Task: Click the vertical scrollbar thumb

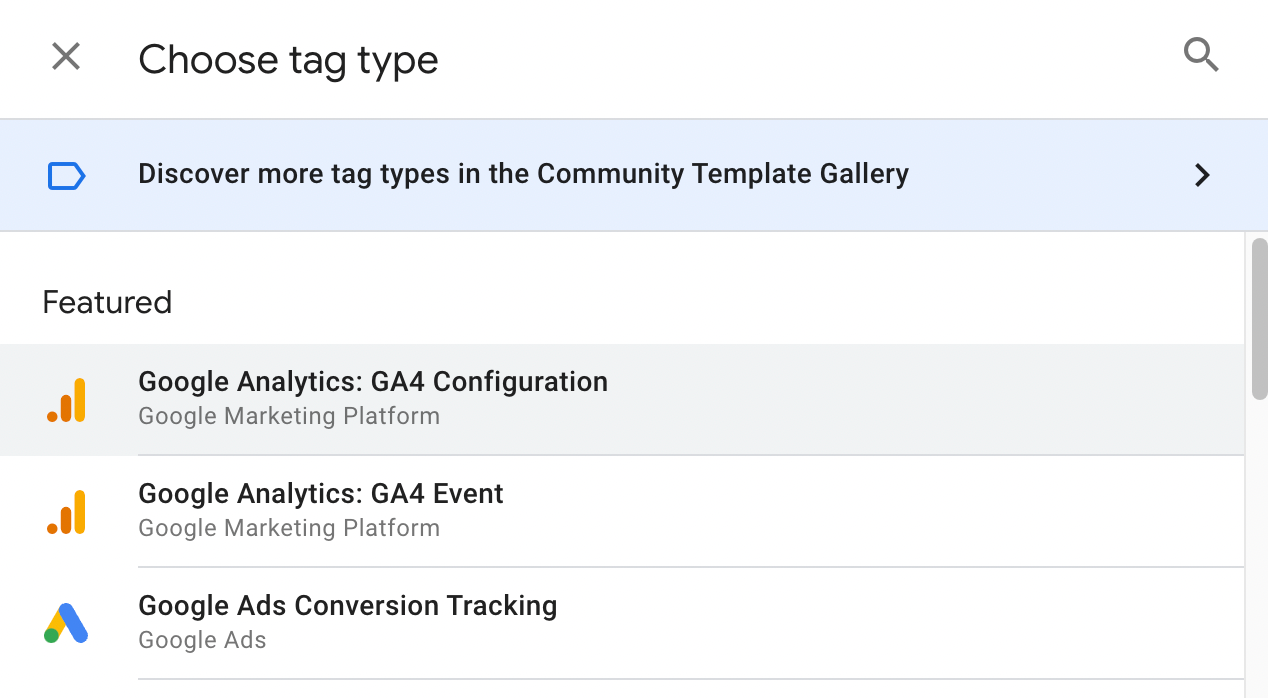Action: click(1259, 319)
